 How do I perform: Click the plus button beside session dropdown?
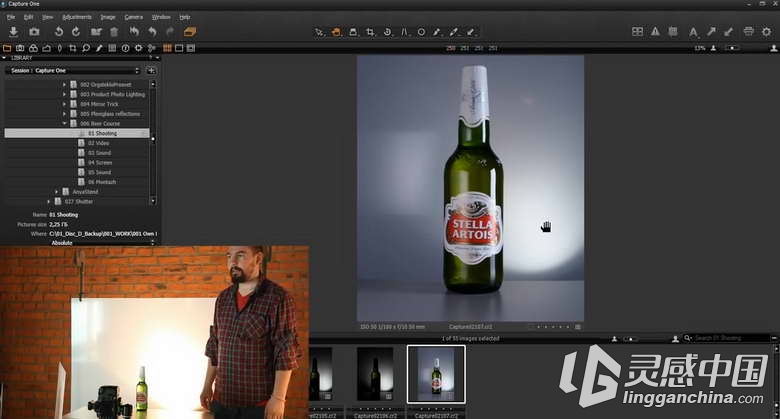[151, 71]
